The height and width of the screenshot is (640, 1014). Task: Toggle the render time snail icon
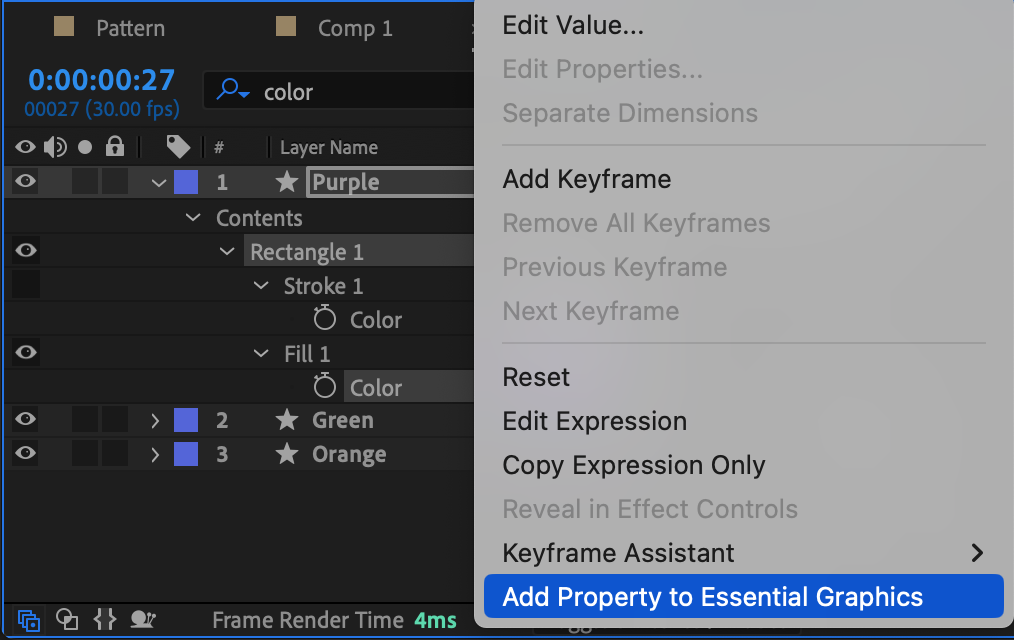click(x=143, y=620)
